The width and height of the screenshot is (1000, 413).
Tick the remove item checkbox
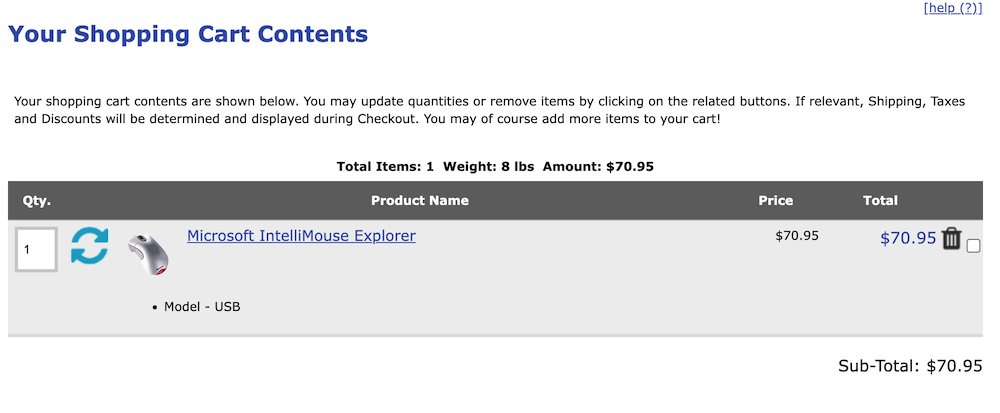(x=974, y=246)
